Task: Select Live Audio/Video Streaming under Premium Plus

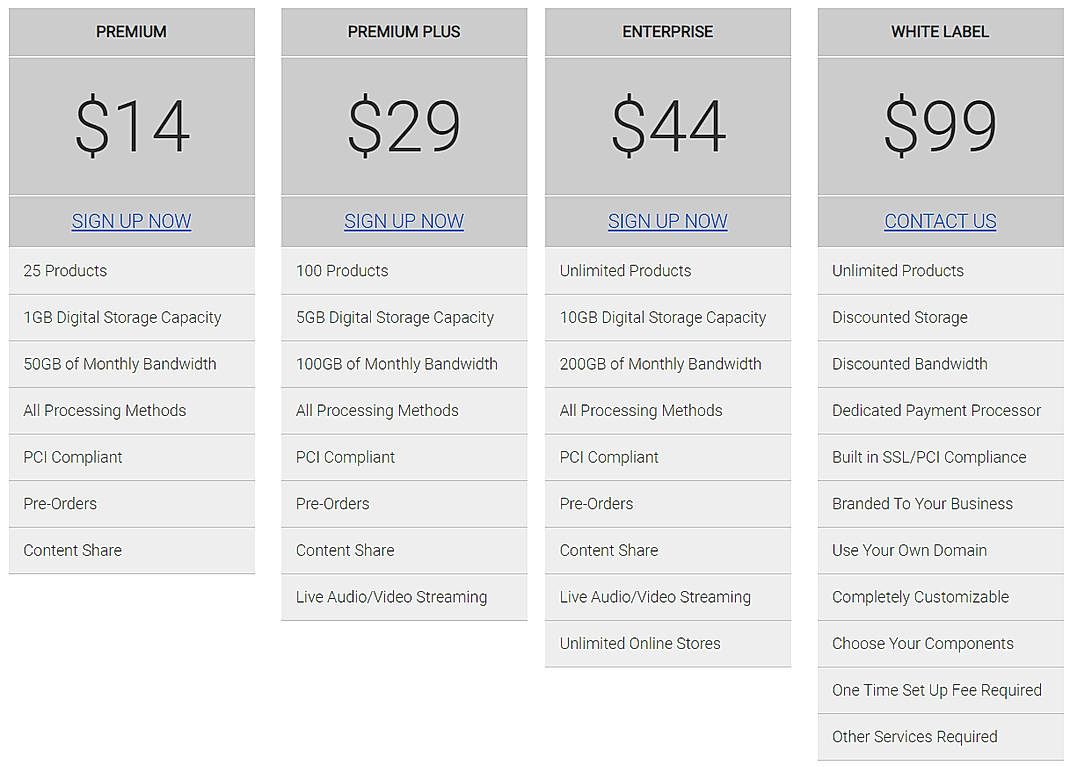Action: click(404, 597)
